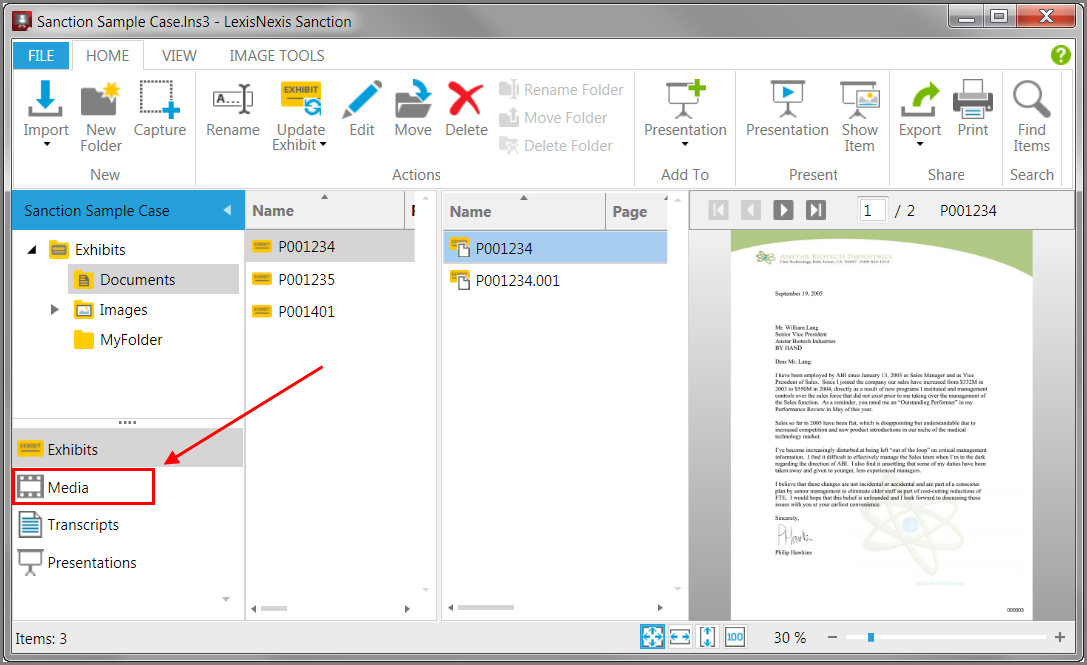Click the zoom in plus button
The width and height of the screenshot is (1087, 665).
pos(1060,637)
